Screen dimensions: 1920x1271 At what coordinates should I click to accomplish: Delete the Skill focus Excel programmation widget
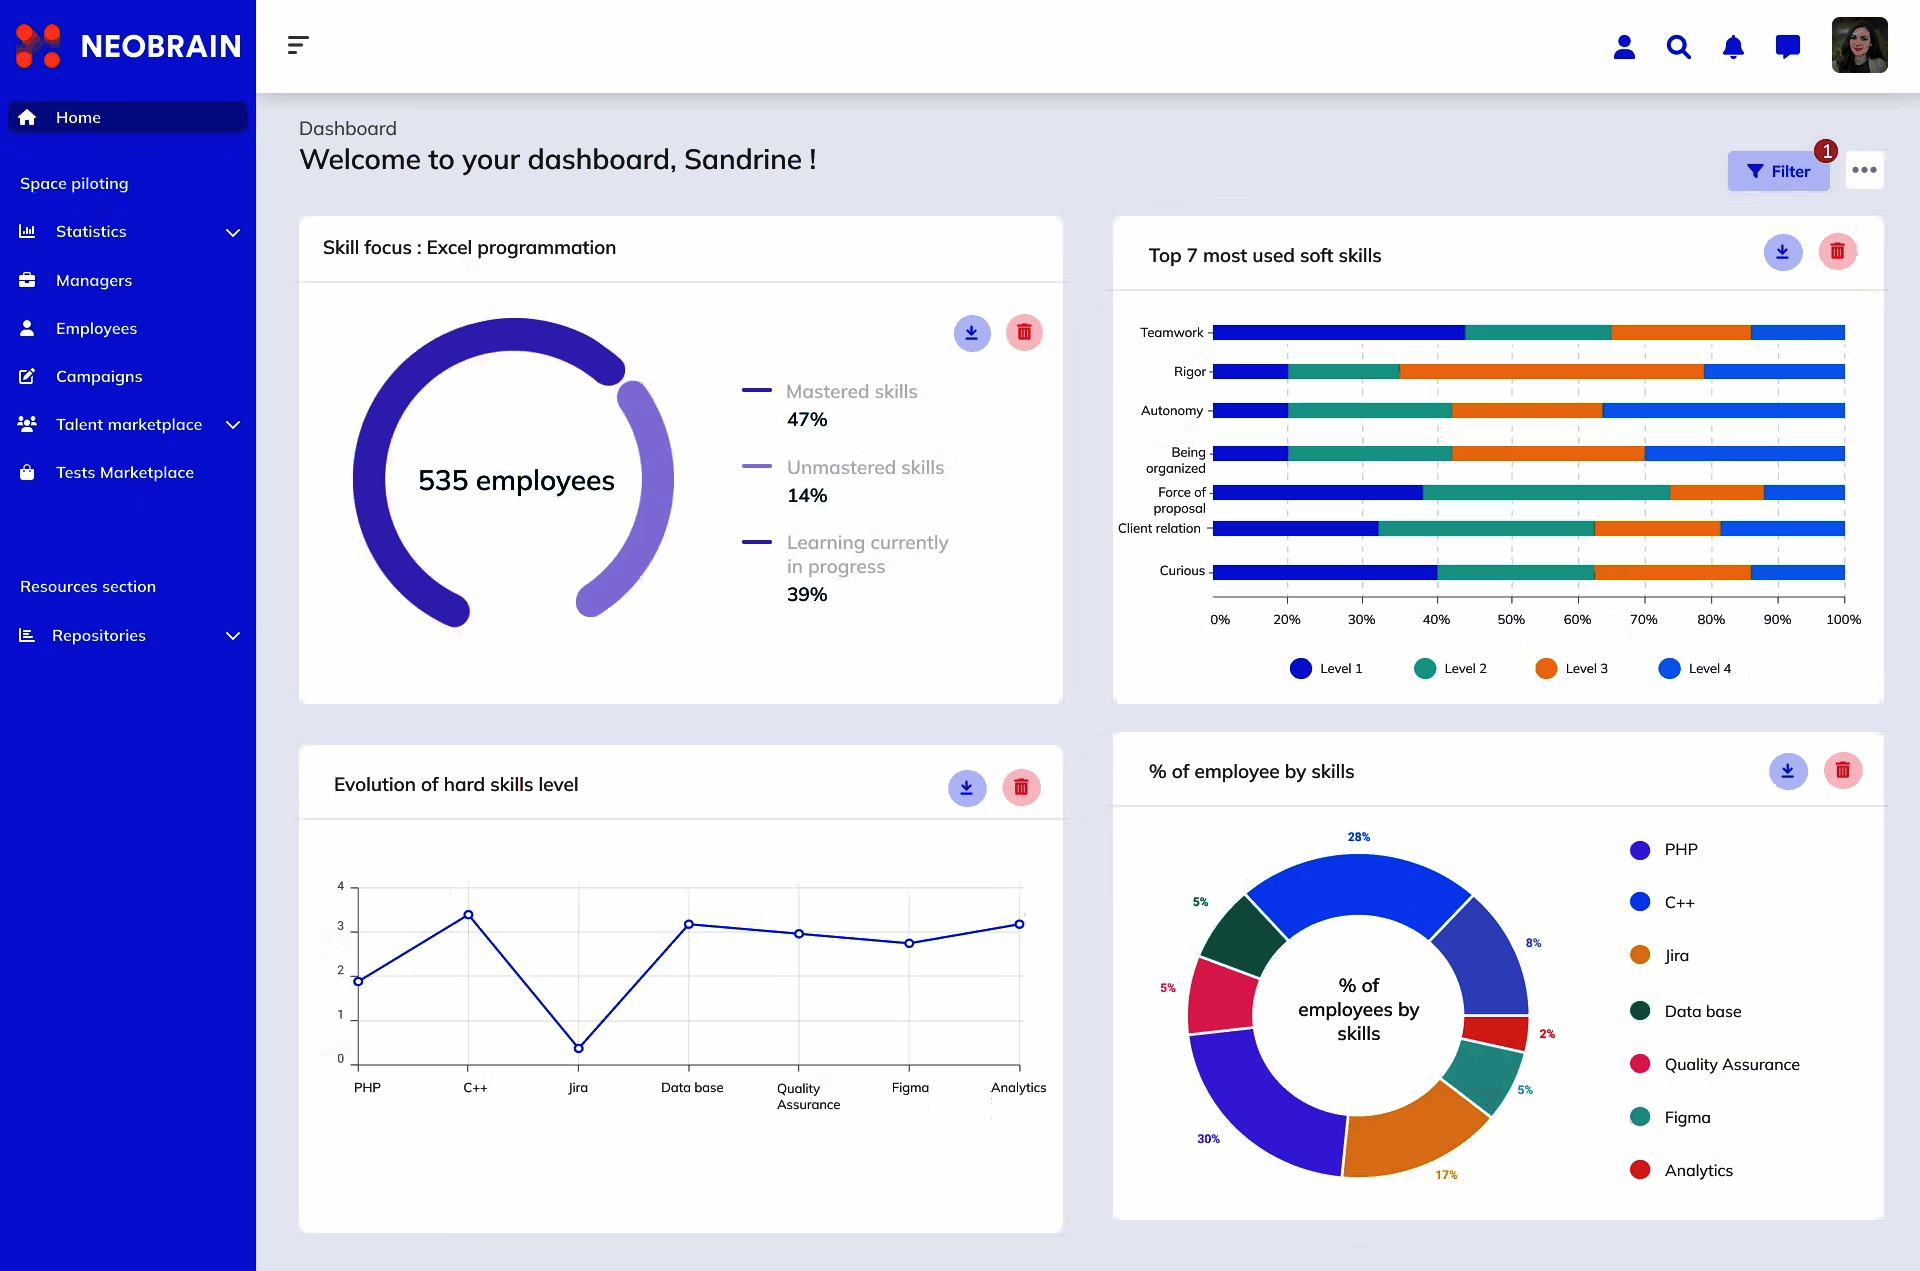coord(1024,332)
